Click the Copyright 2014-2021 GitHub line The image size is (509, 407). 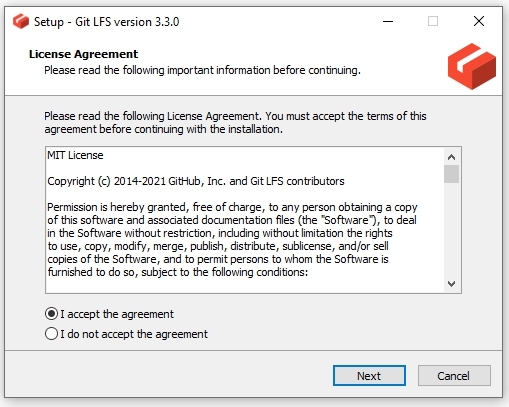(196, 181)
